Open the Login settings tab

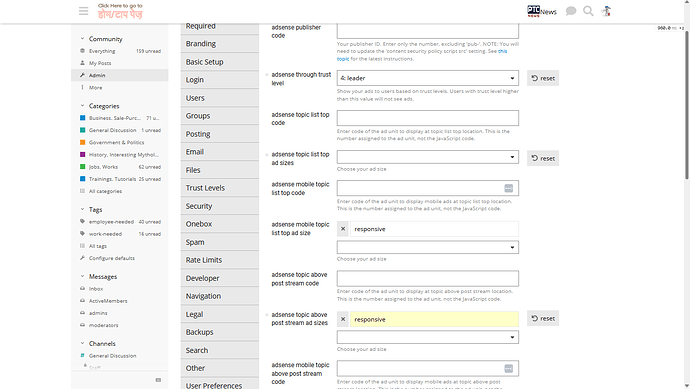pos(220,80)
